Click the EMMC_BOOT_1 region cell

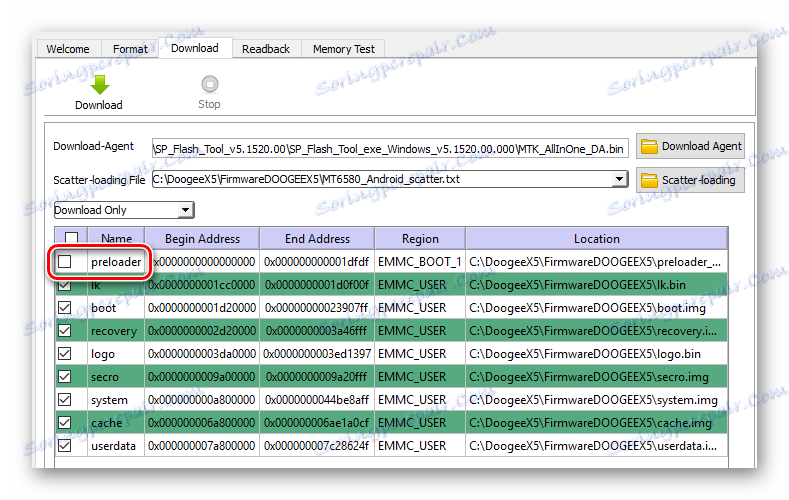coord(420,262)
